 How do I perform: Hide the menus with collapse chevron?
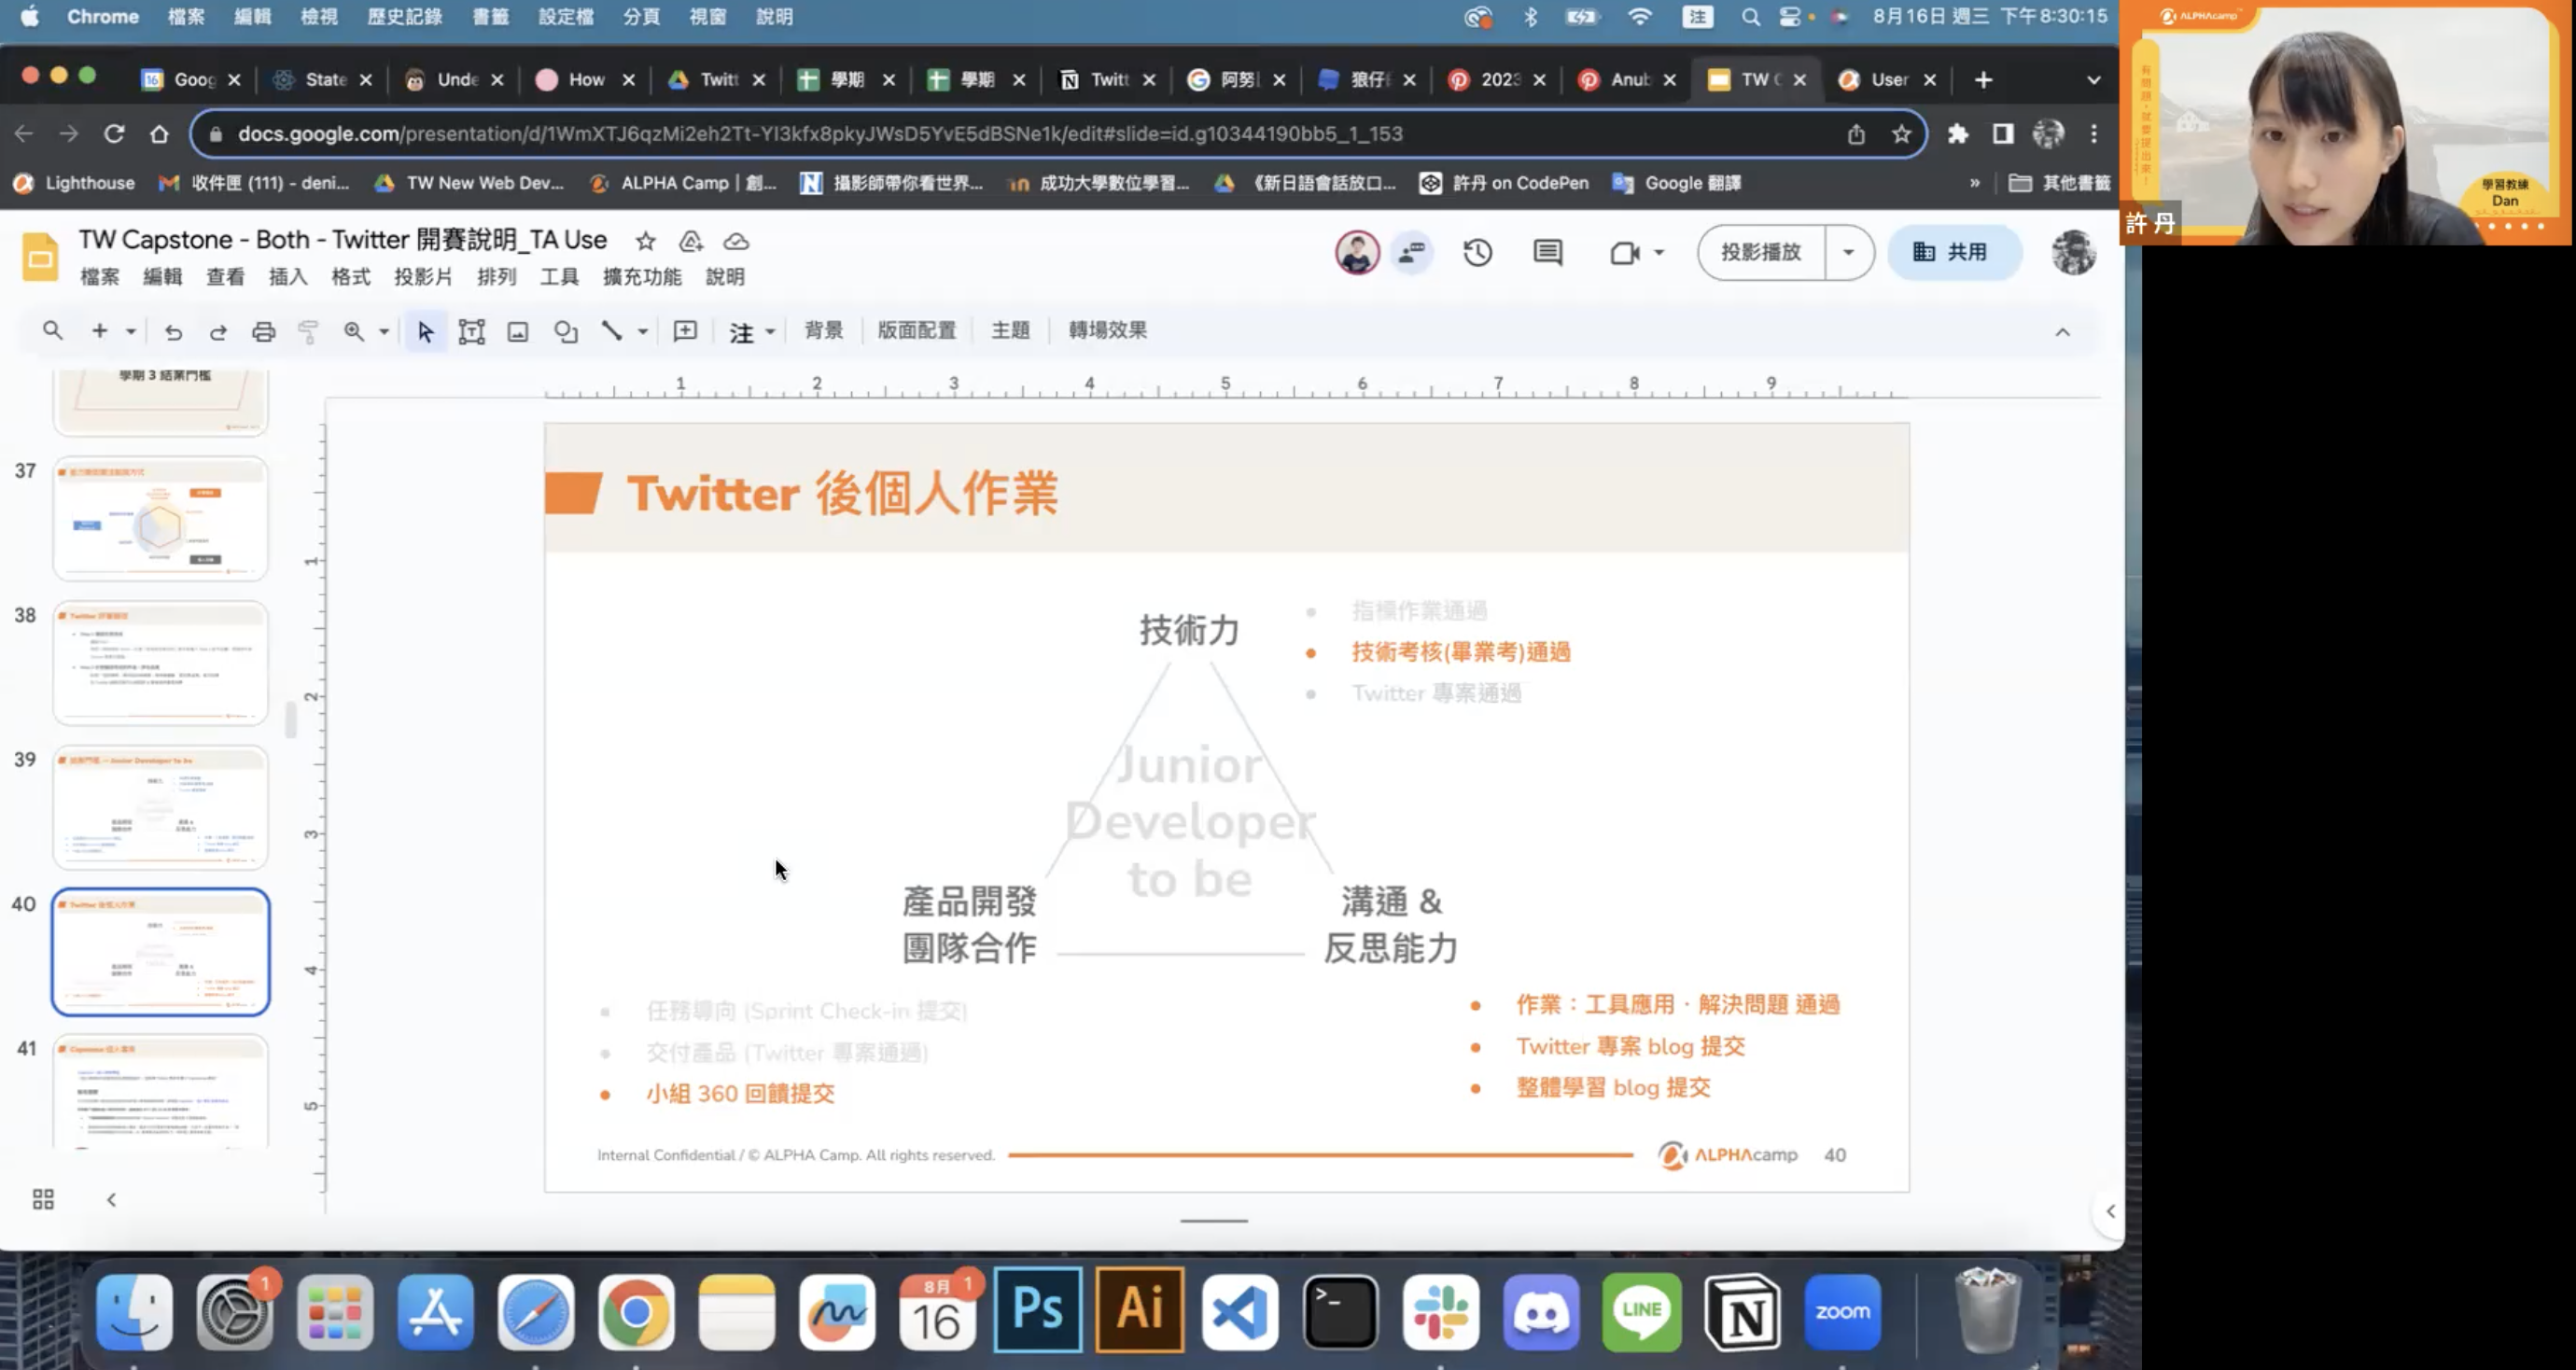[x=2062, y=332]
